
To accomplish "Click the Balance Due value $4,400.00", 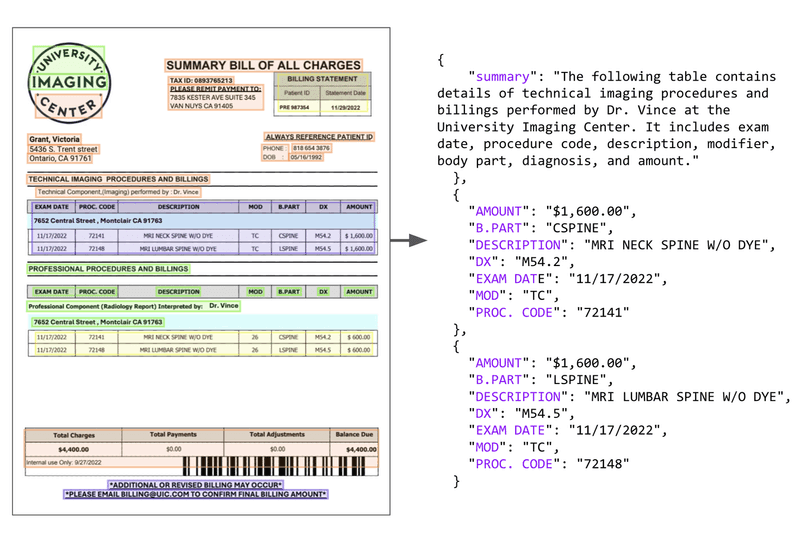I will point(359,450).
